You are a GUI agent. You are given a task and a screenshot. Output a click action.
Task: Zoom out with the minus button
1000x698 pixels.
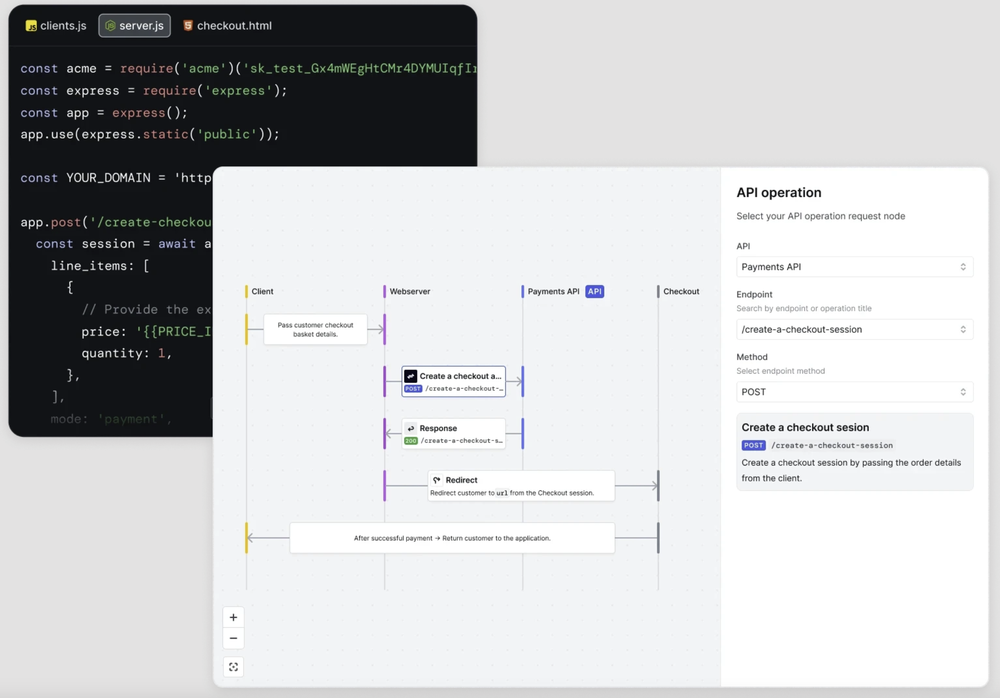(x=233, y=638)
